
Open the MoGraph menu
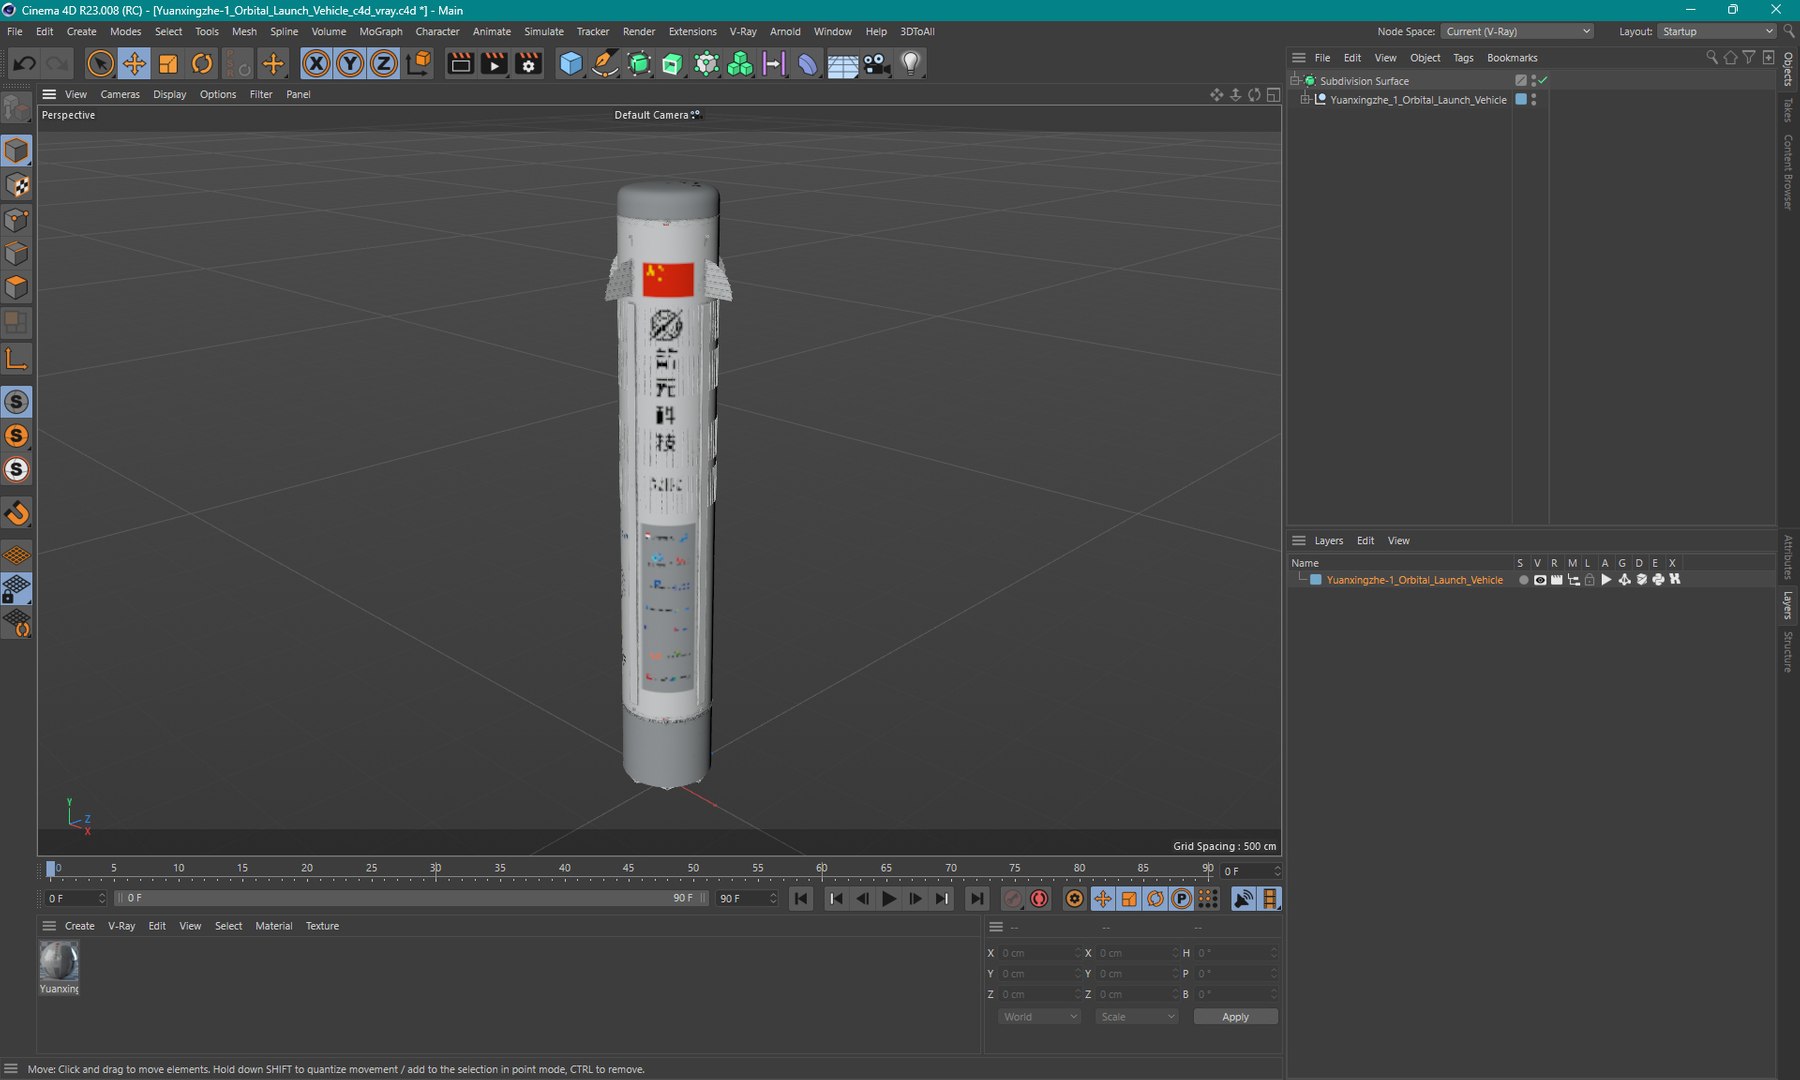[x=380, y=31]
